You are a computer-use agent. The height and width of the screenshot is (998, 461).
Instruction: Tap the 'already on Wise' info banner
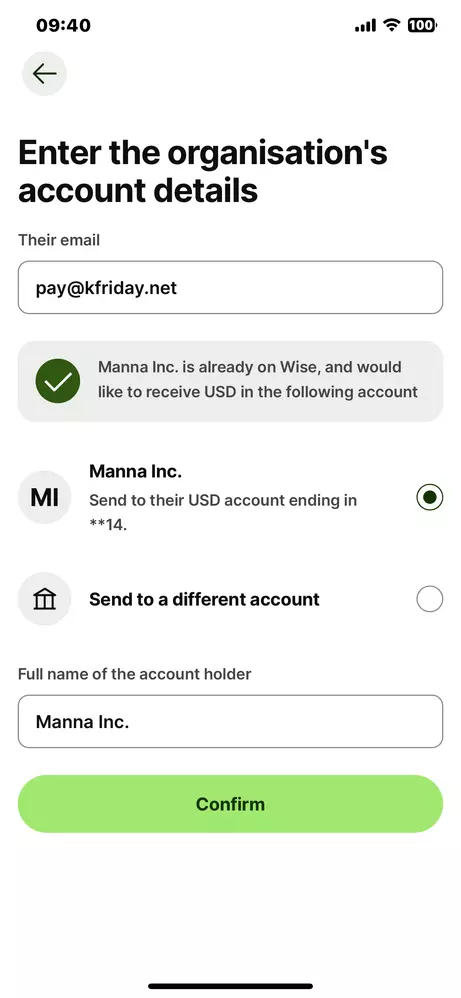(230, 381)
